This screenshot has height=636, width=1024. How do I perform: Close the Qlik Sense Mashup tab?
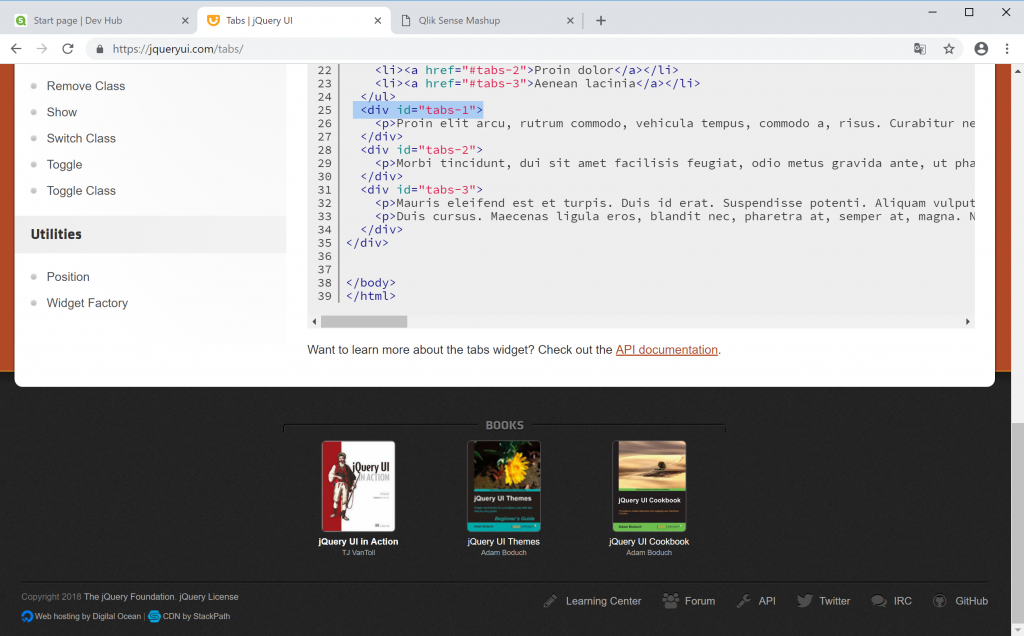(x=570, y=20)
